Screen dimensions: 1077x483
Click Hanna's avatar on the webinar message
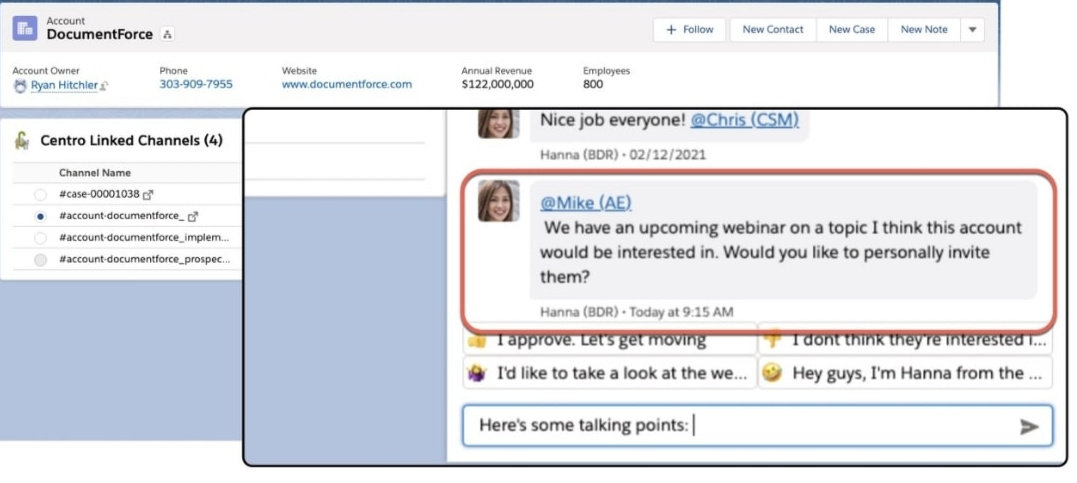pos(499,201)
